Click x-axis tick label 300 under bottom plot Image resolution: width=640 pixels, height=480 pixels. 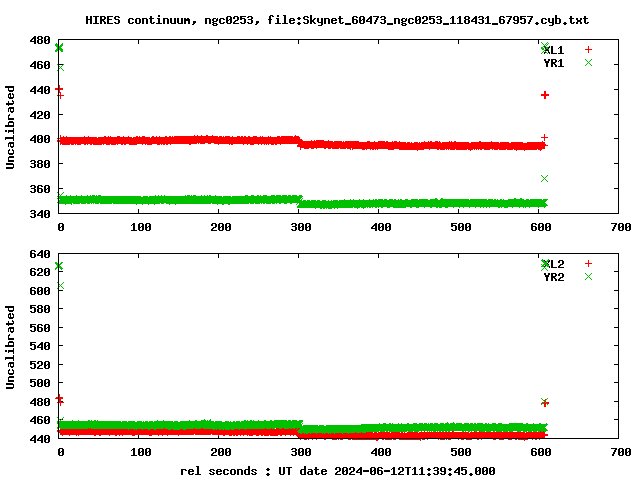coord(301,452)
